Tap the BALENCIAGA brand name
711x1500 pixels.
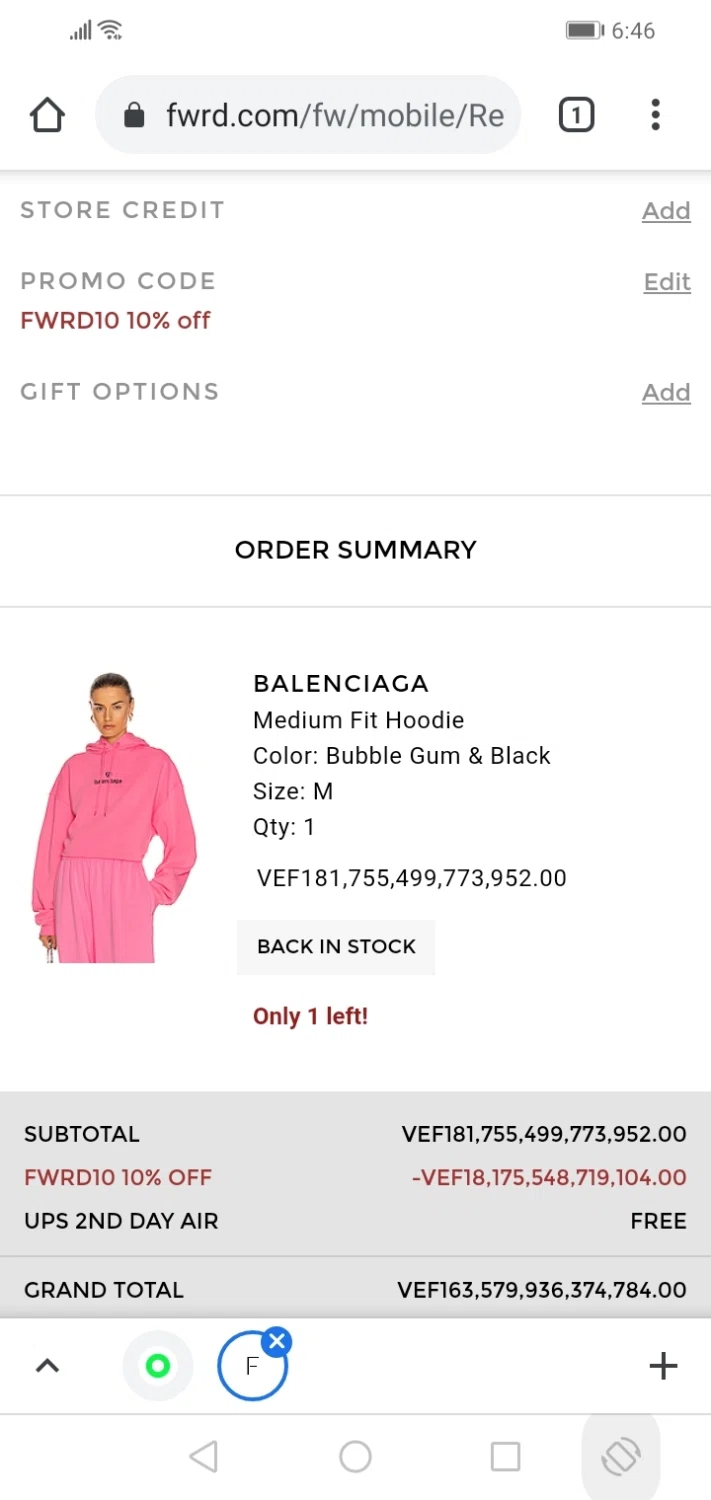341,684
